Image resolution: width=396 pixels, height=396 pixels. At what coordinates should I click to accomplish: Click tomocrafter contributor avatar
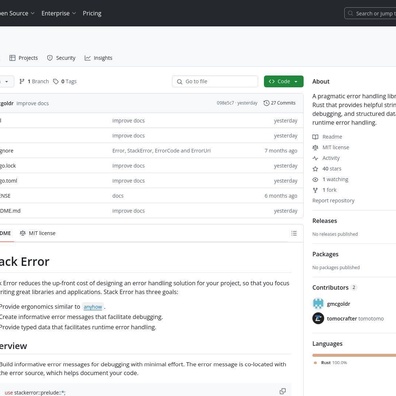click(318, 318)
